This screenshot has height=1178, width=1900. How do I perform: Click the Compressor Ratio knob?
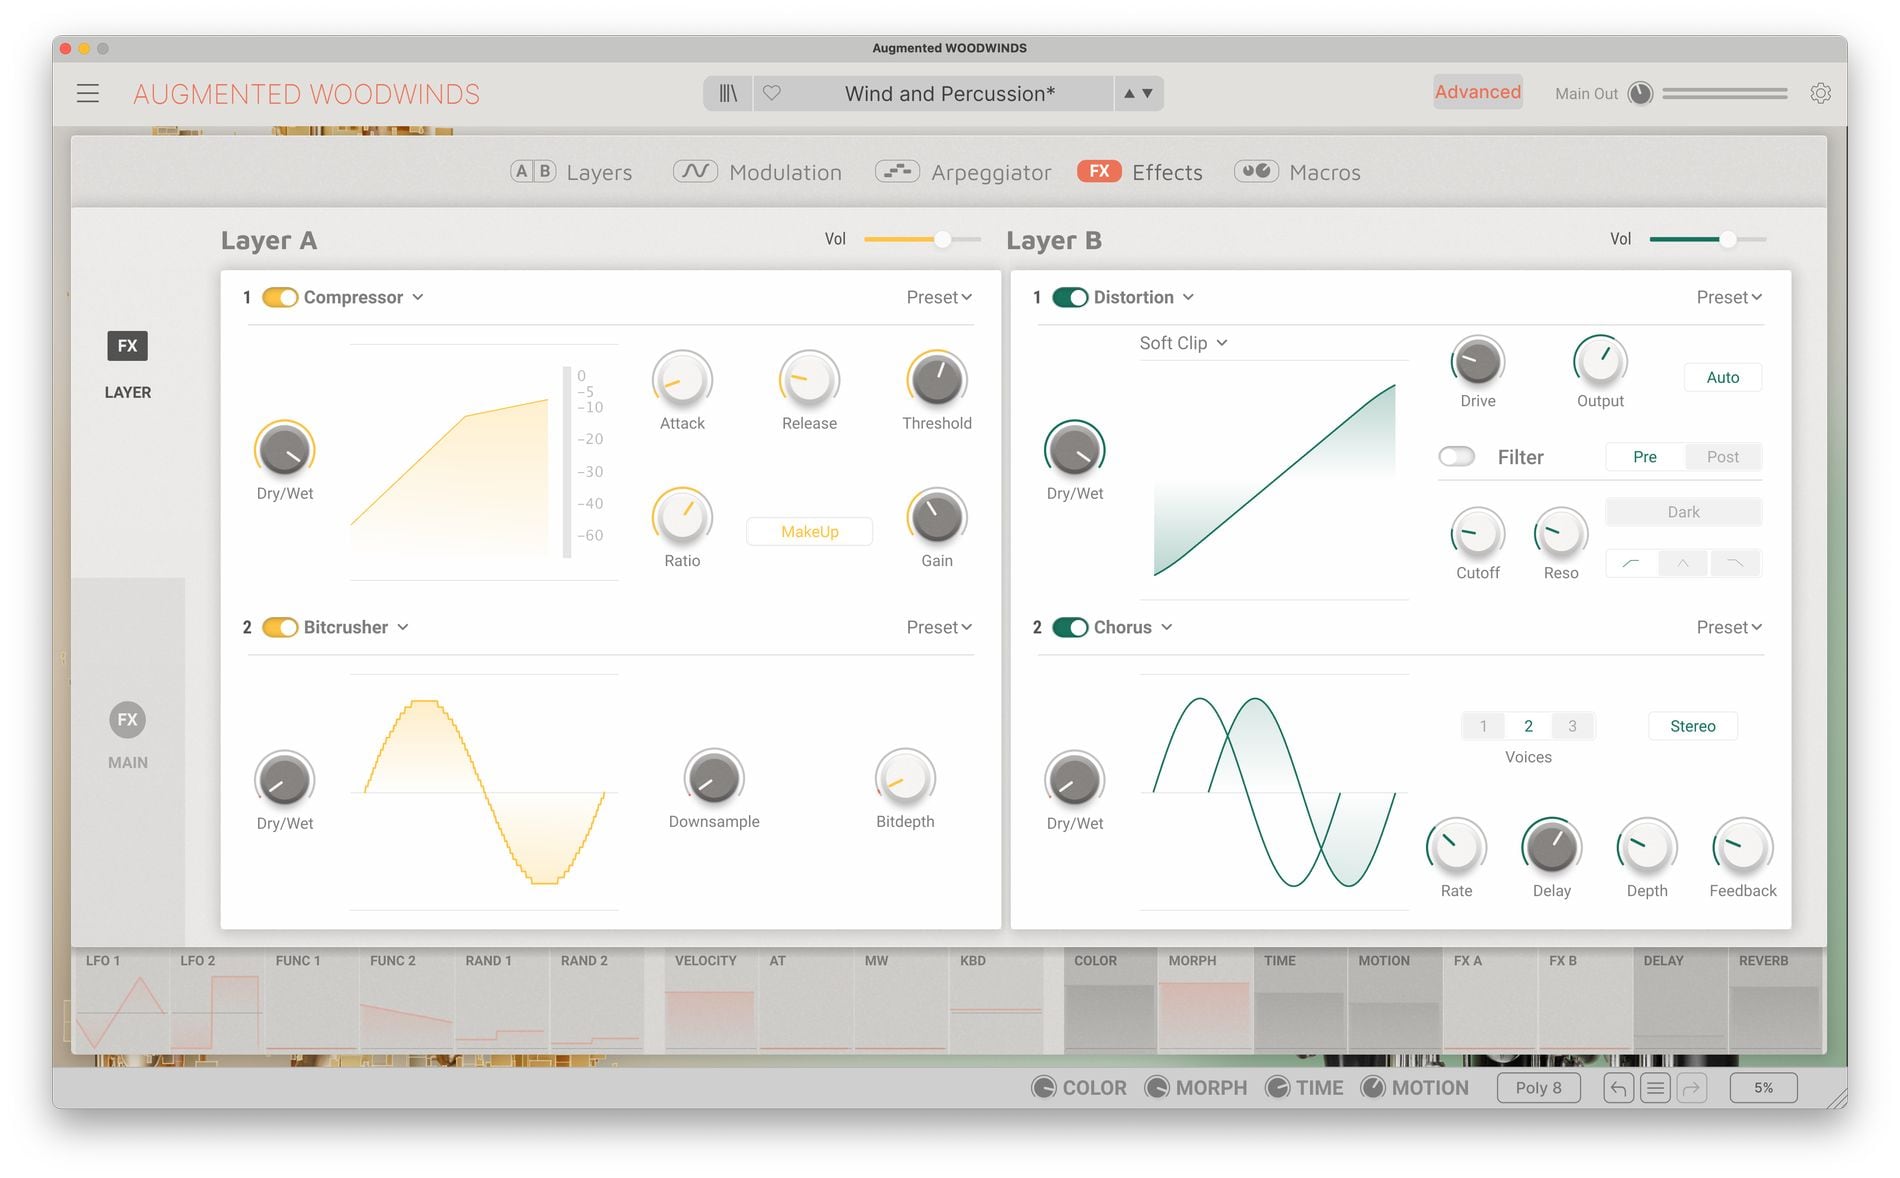tap(682, 518)
